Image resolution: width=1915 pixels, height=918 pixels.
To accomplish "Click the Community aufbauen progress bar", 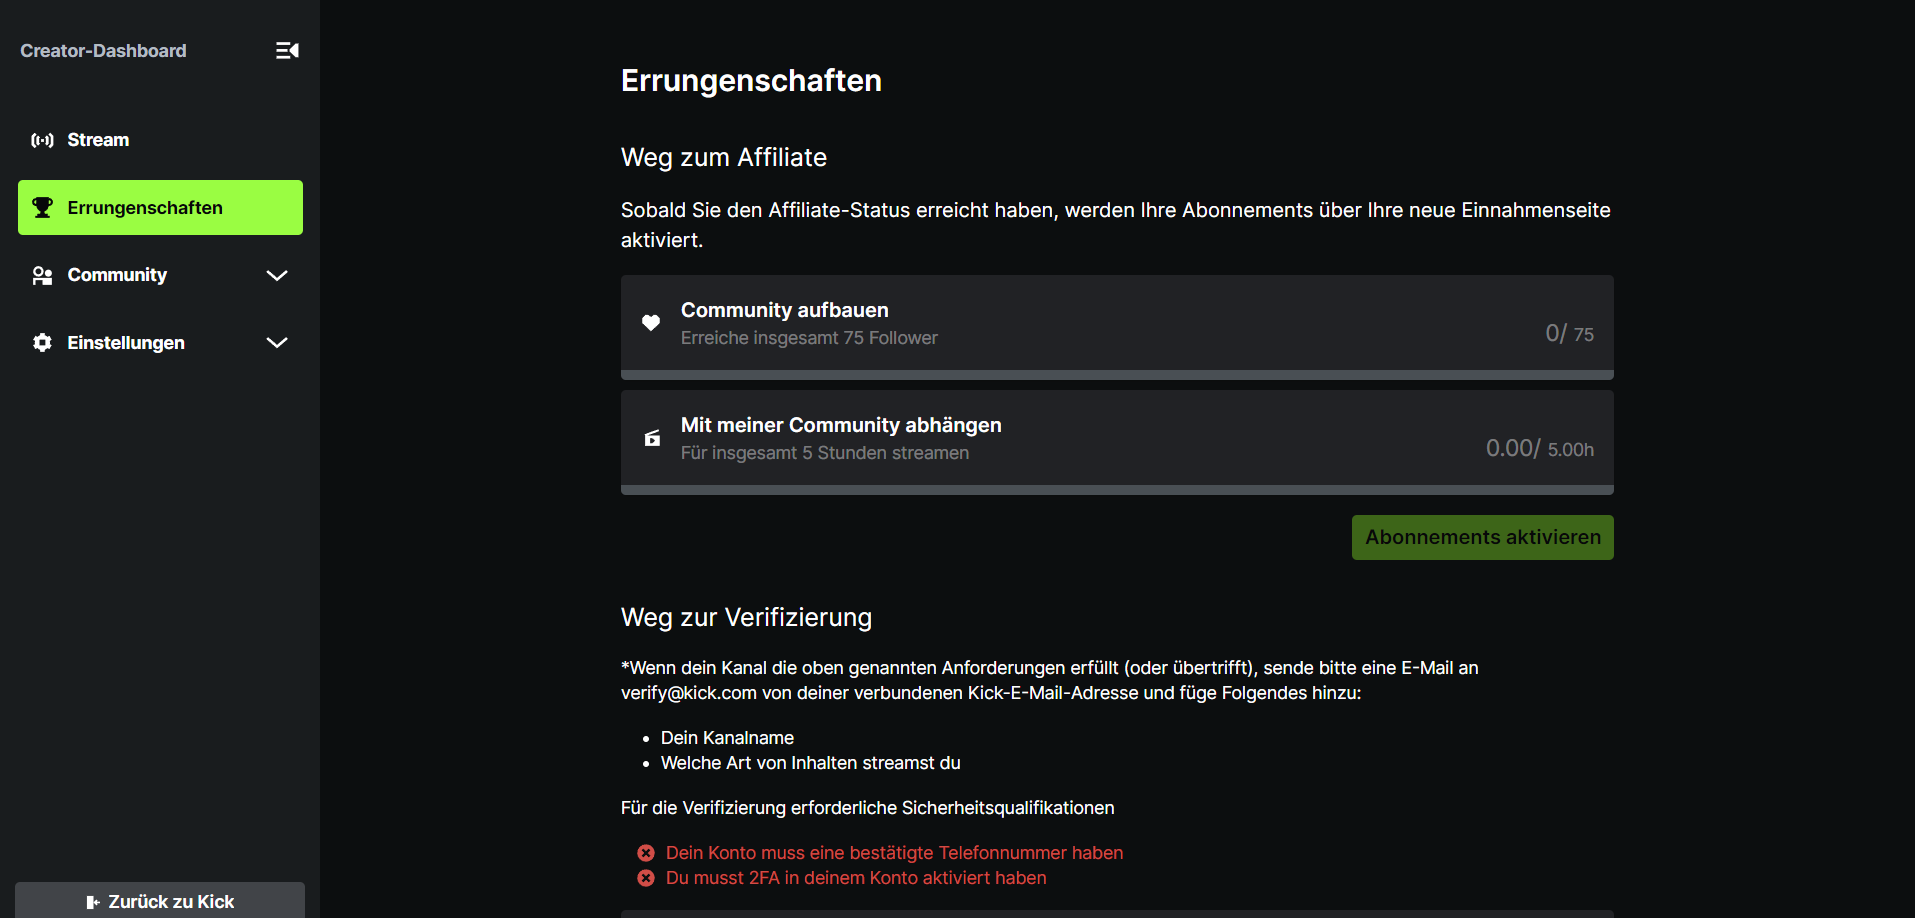I will [x=1117, y=375].
